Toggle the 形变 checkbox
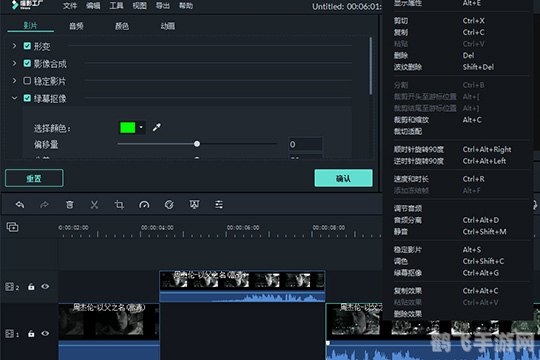Image resolution: width=540 pixels, height=360 pixels. coord(27,46)
